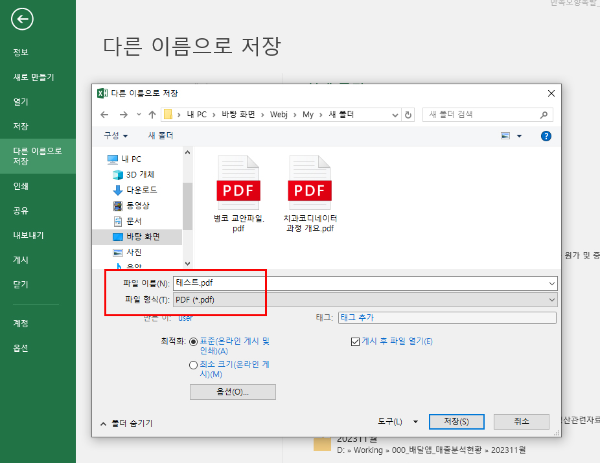Image resolution: width=600 pixels, height=463 pixels.
Task: Click the author name user link
Action: tap(185, 318)
